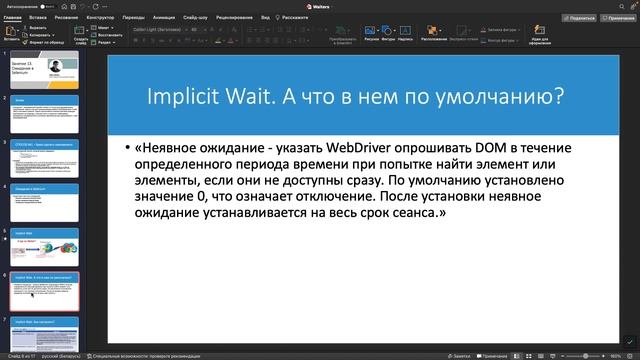Select slide 3 thumbnail

click(x=44, y=158)
